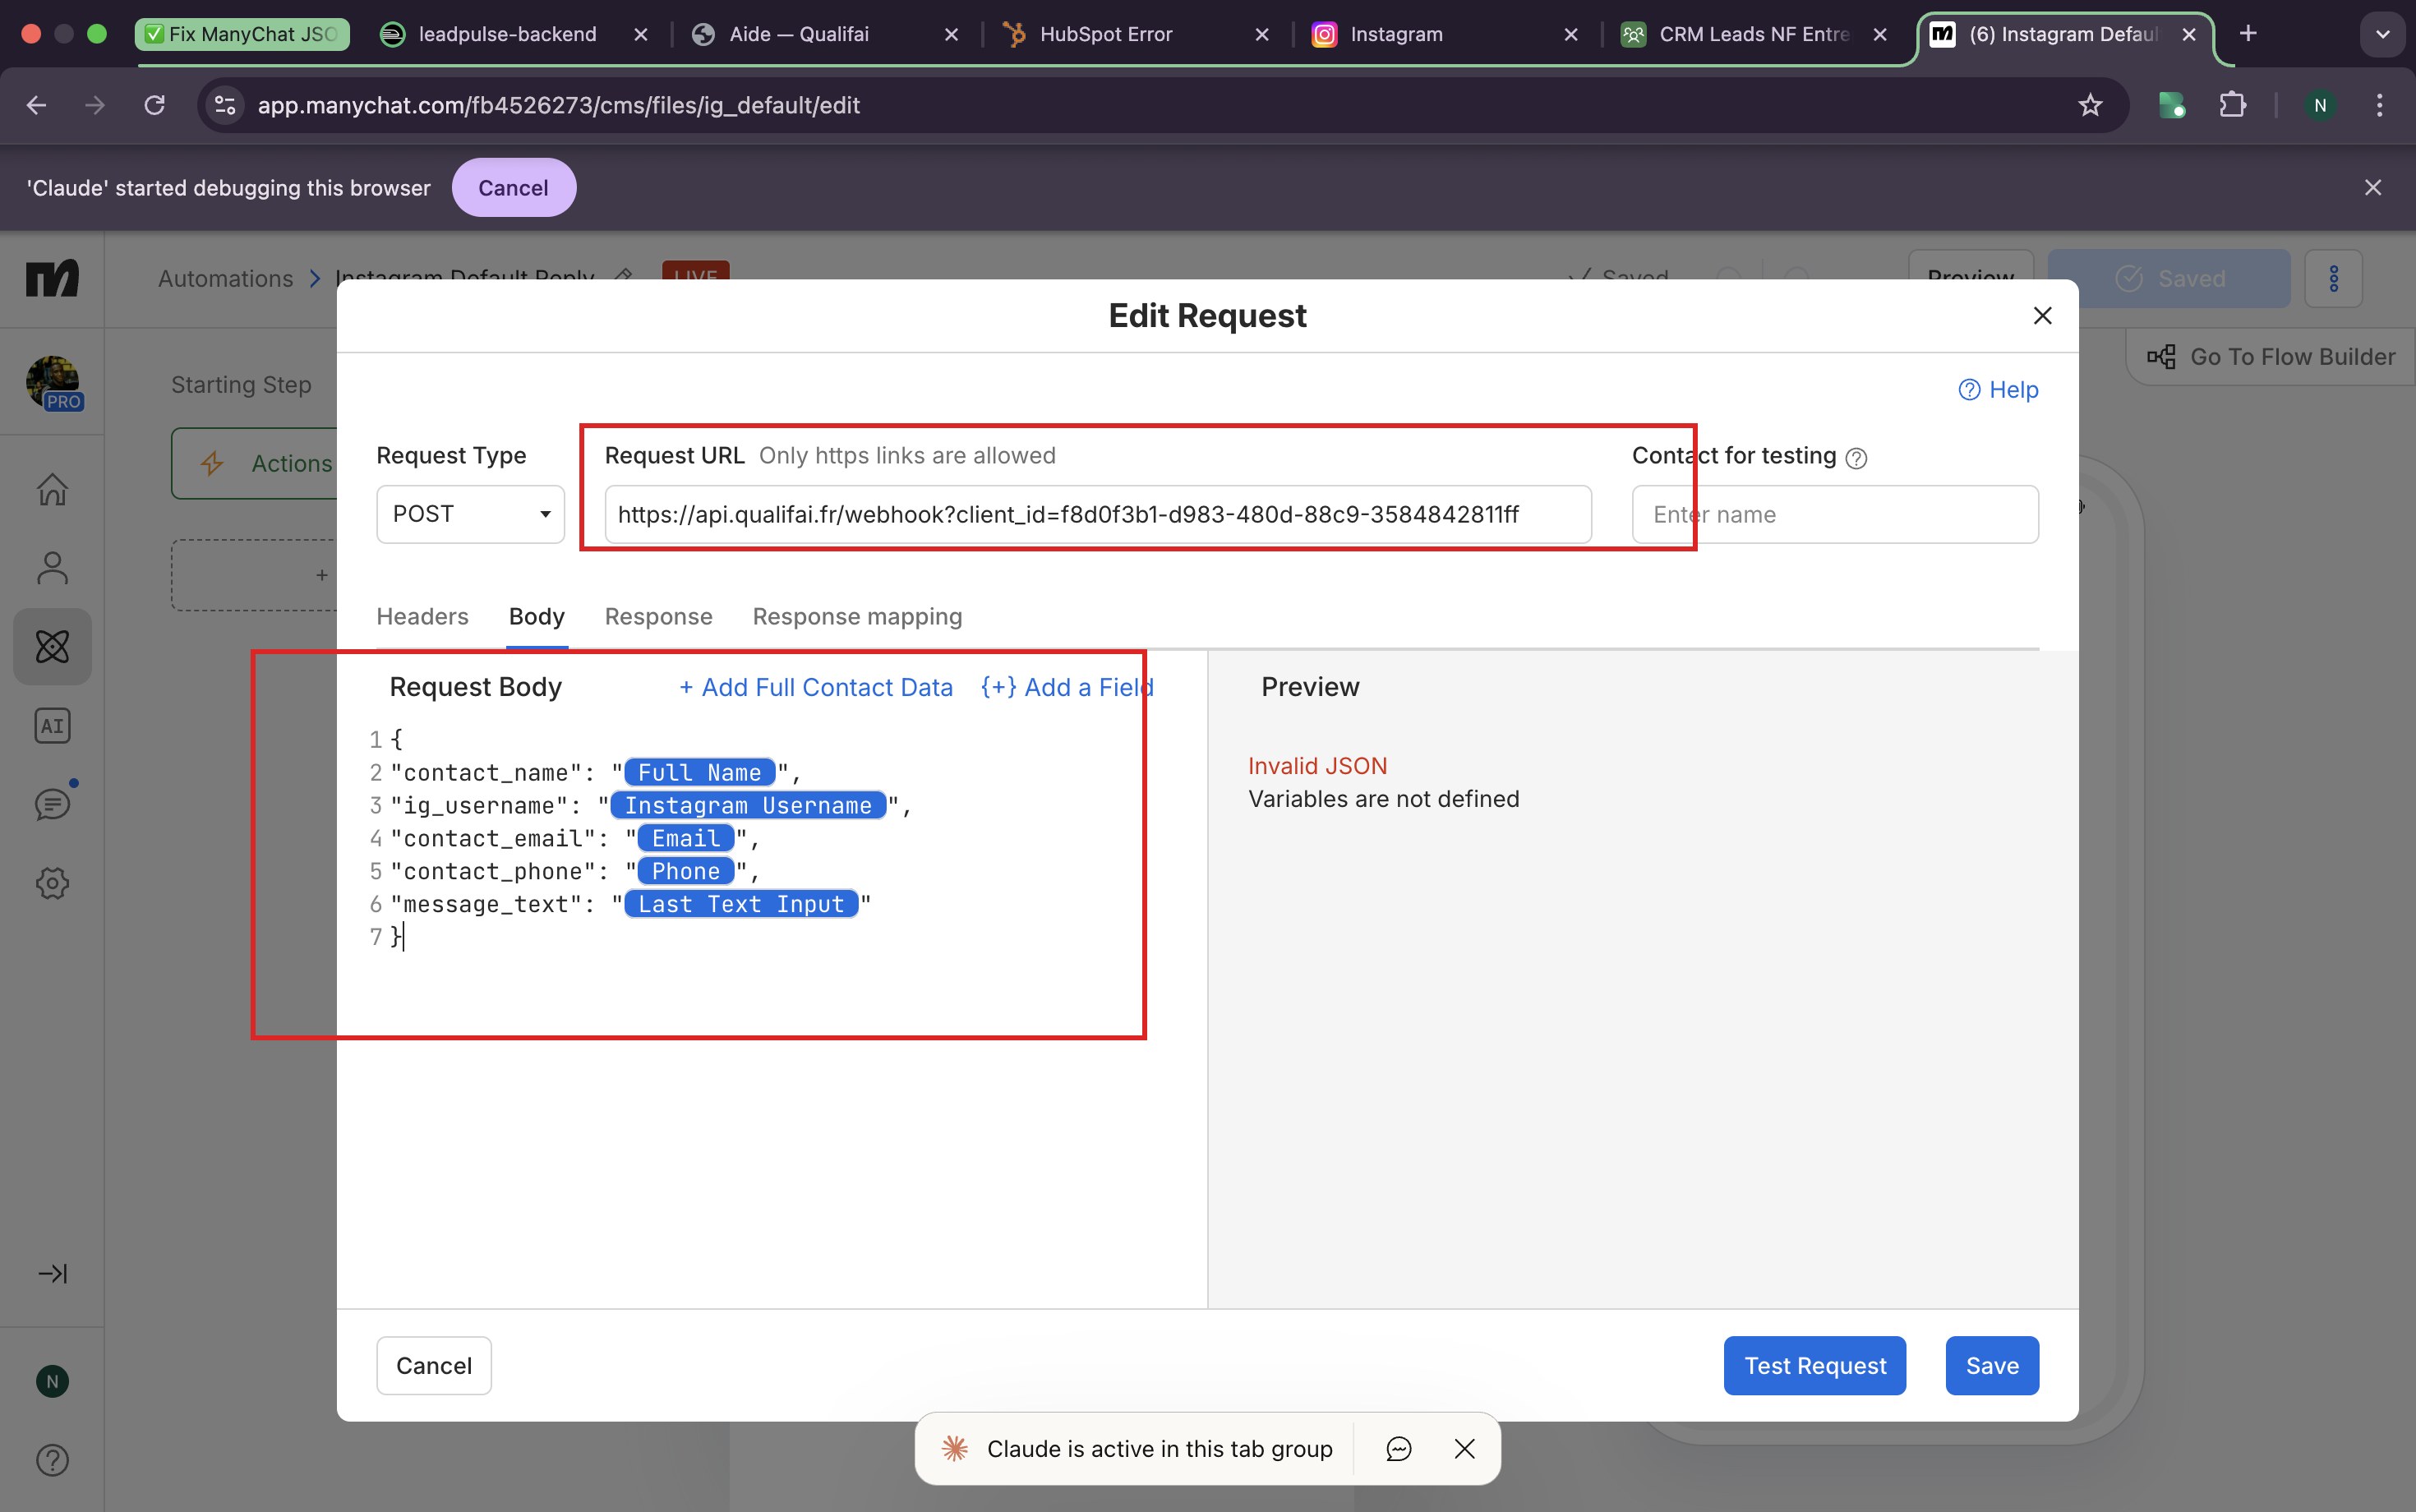
Task: Open the Home icon in the sidebar
Action: pyautogui.click(x=51, y=489)
